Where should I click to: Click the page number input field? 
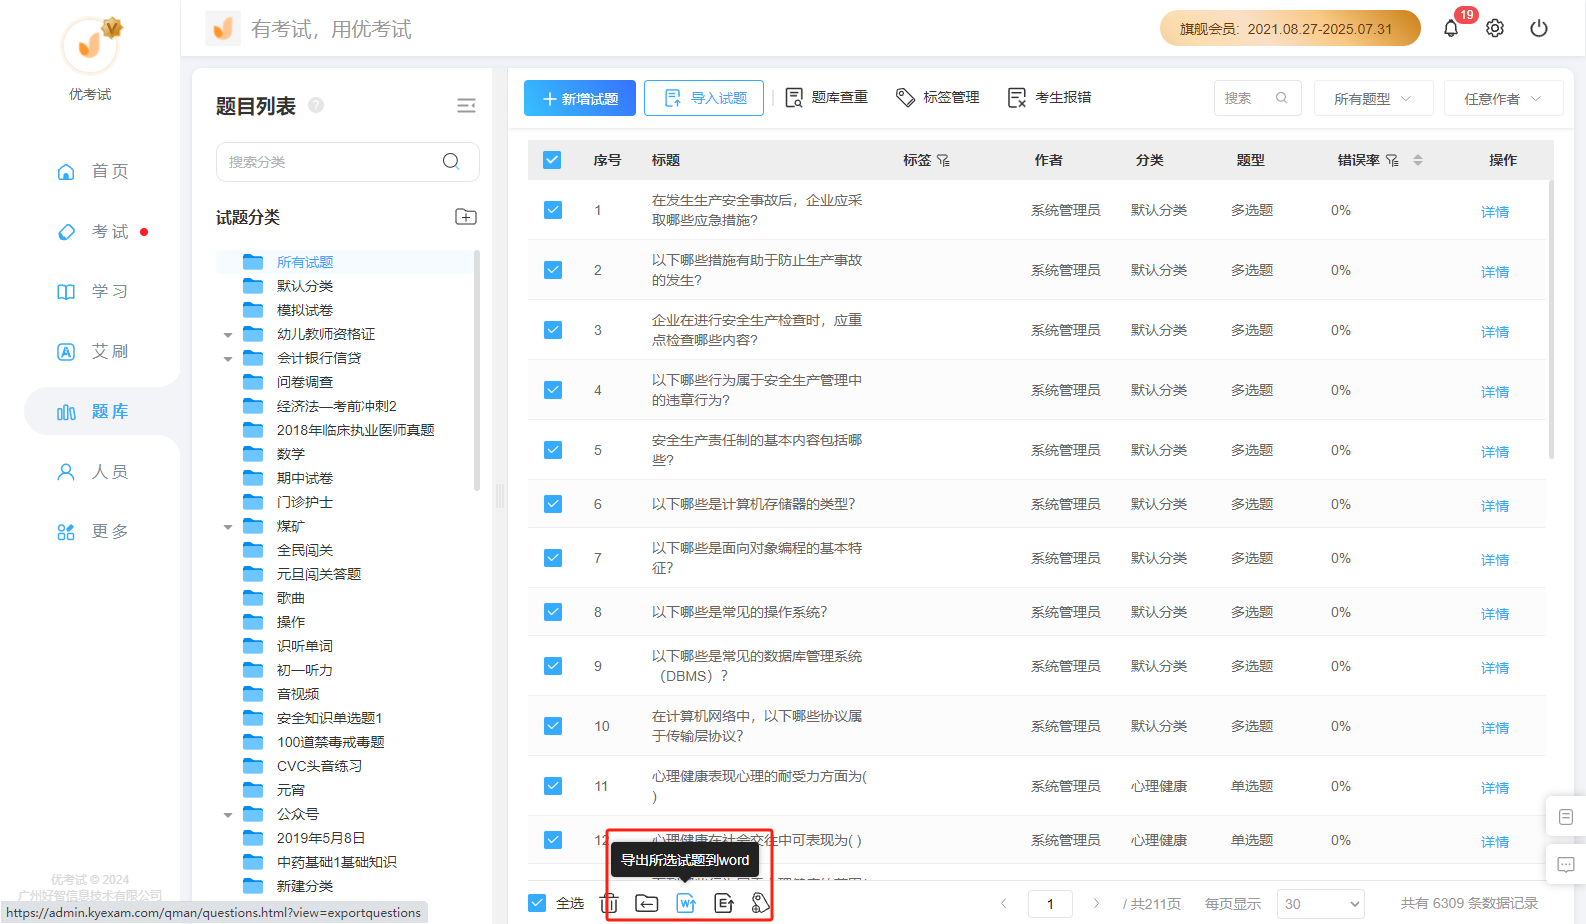(x=1050, y=904)
